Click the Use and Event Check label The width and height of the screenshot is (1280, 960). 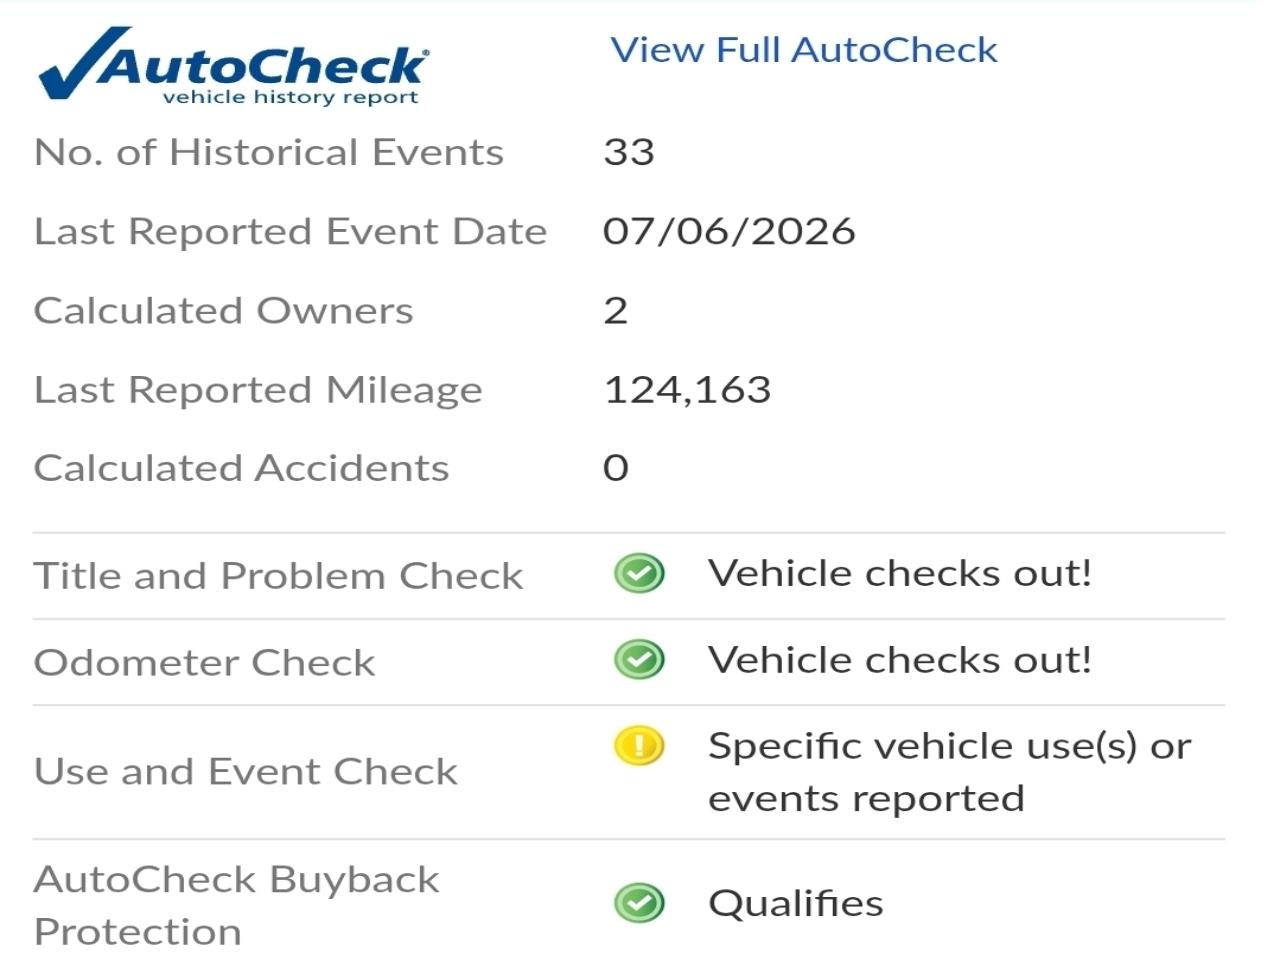pyautogui.click(x=246, y=771)
